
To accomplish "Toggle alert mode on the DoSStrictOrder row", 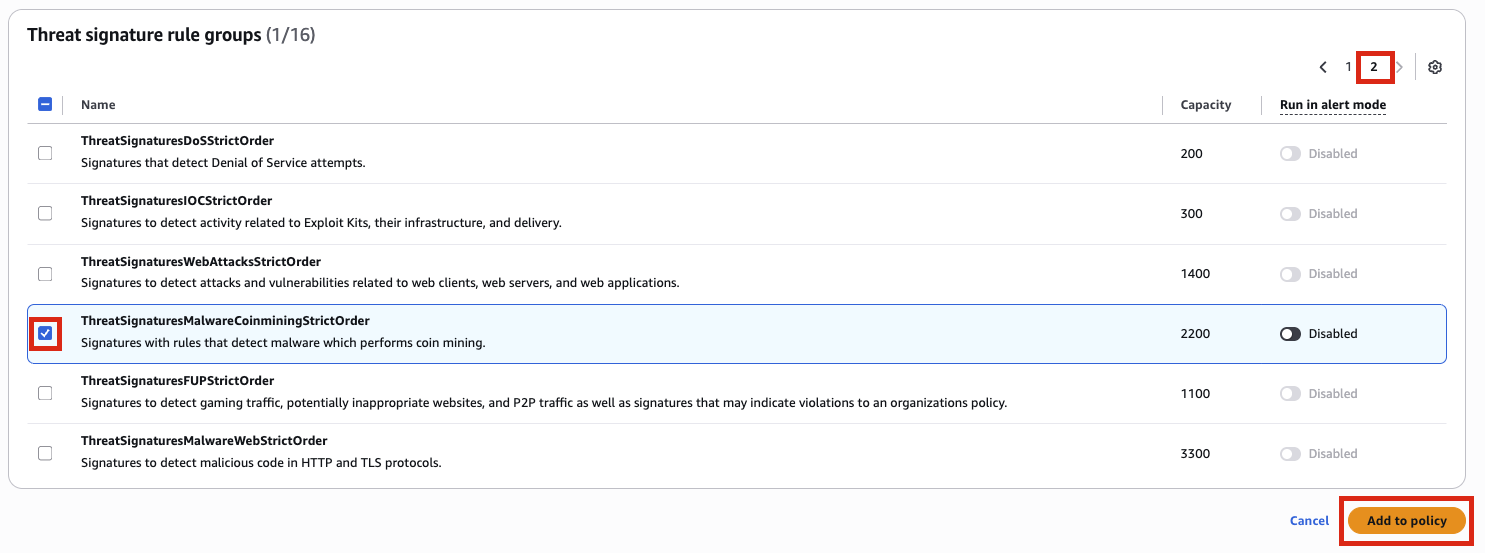I will coord(1290,154).
